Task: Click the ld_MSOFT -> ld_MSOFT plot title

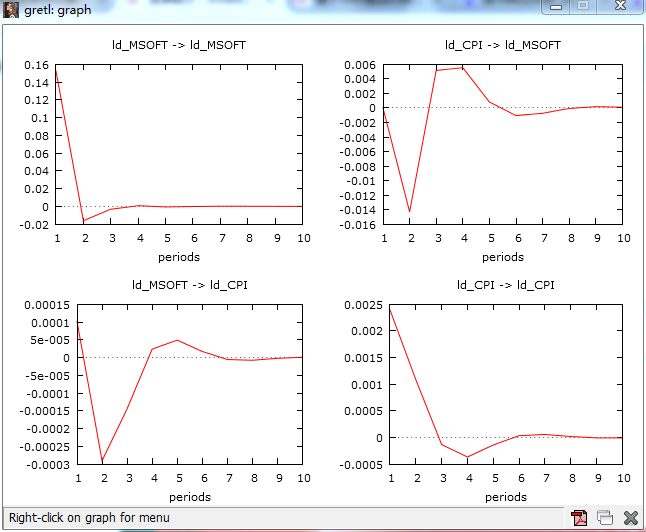Action: point(179,45)
